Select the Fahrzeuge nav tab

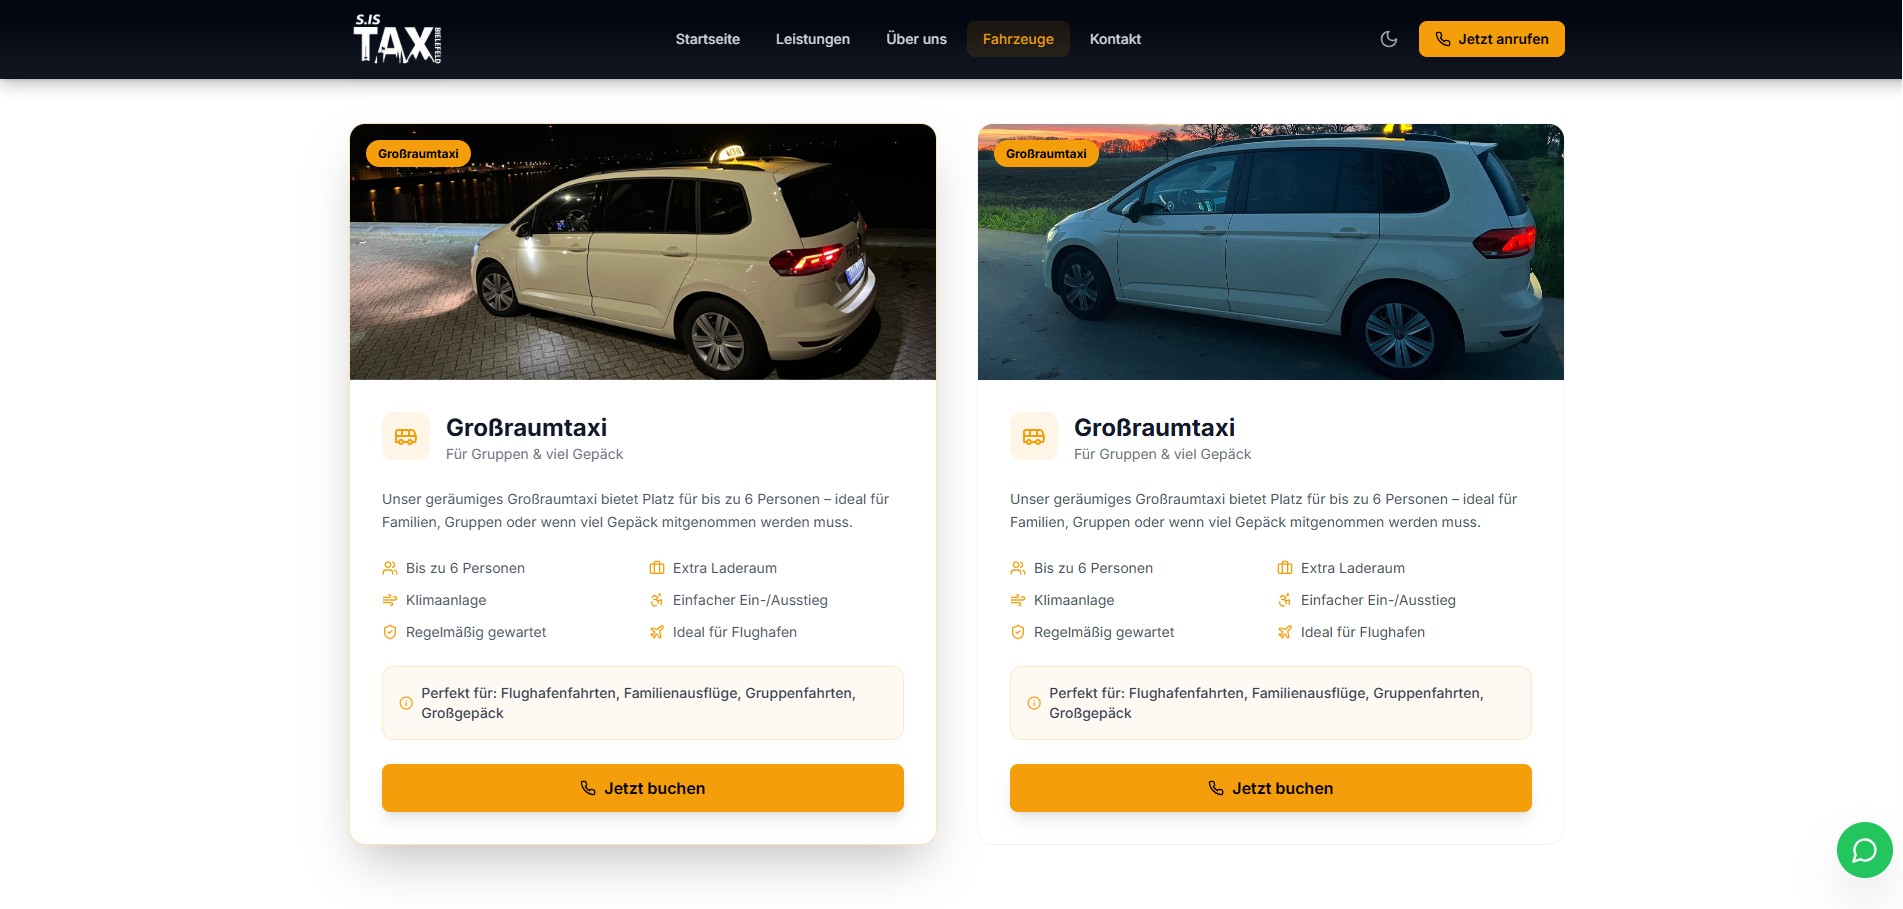point(1018,39)
